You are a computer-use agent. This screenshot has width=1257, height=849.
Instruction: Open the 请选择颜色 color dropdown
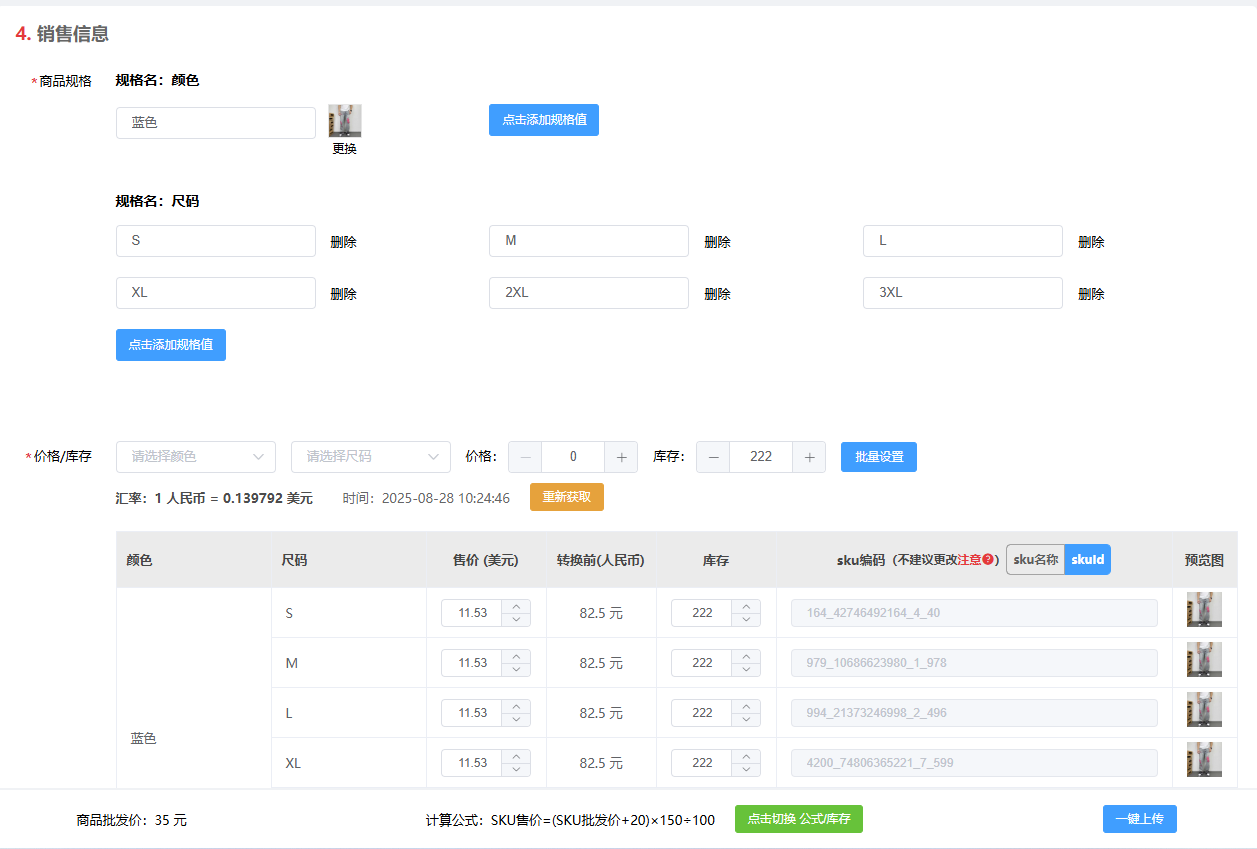point(196,456)
